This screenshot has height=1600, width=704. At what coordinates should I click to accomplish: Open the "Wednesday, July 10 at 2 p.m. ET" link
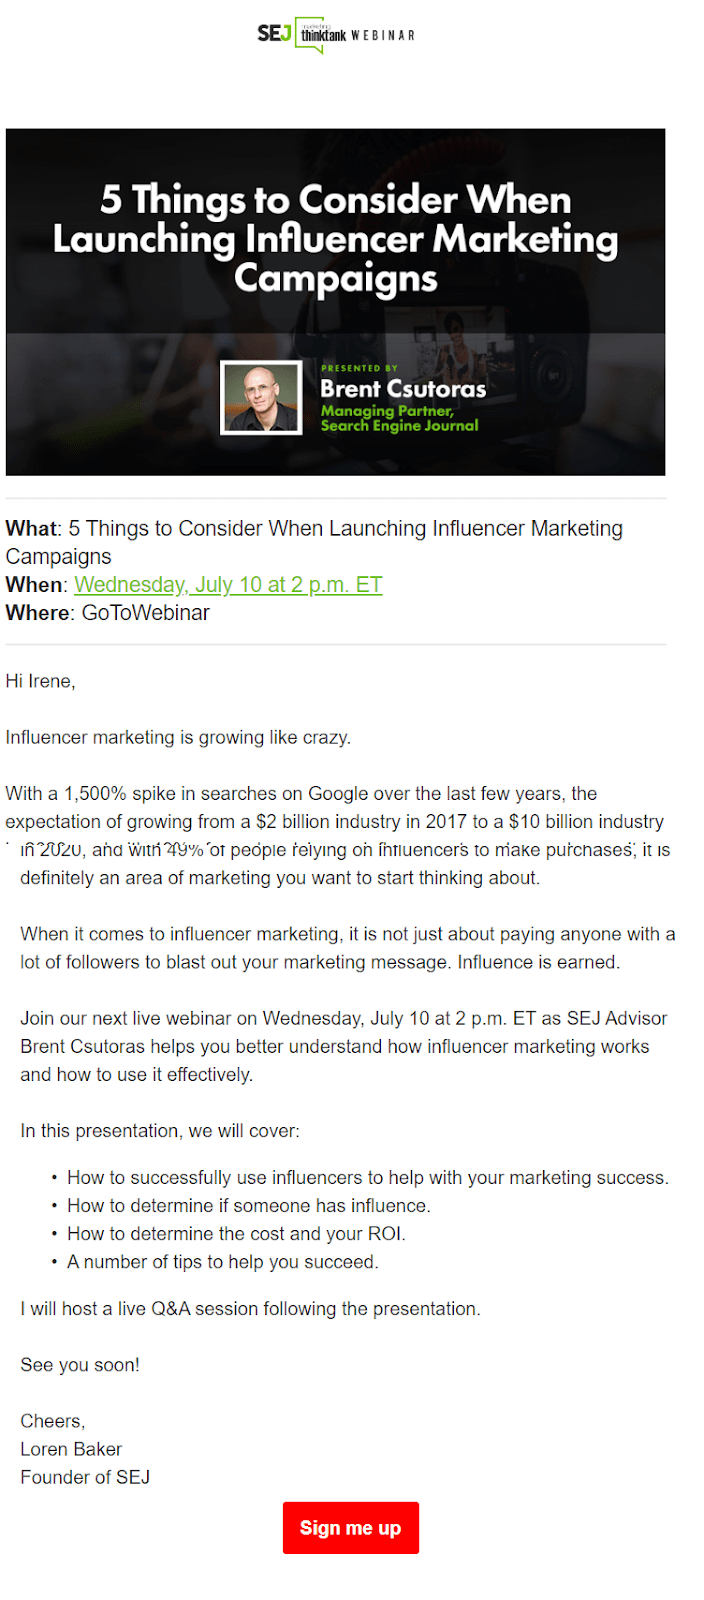click(x=228, y=584)
